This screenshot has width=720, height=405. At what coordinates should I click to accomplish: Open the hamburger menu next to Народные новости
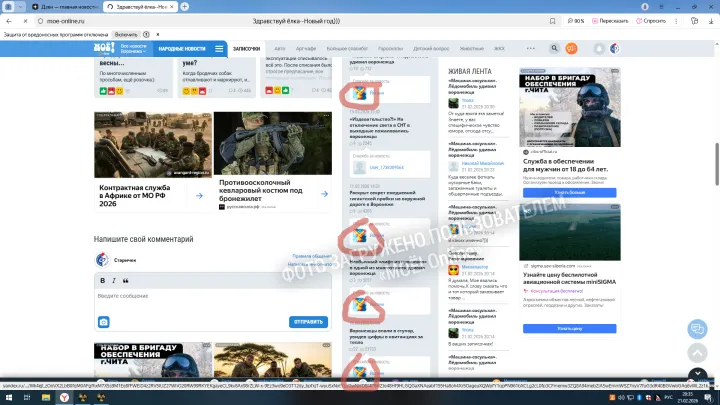218,48
